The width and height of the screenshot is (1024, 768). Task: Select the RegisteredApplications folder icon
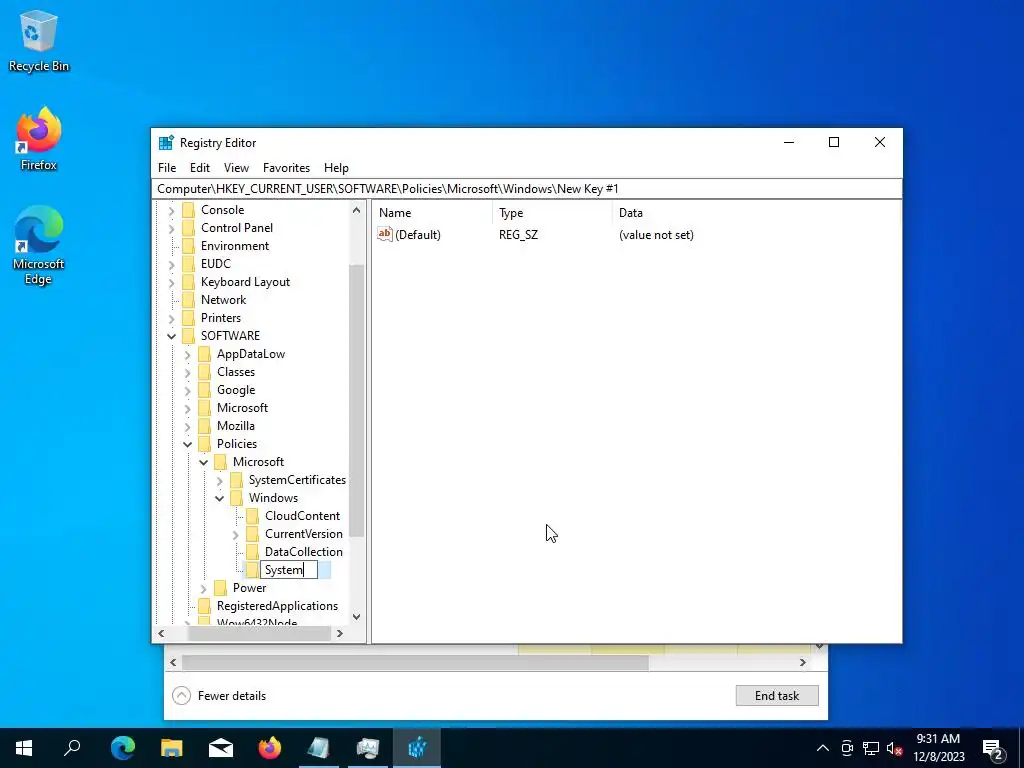[x=204, y=605]
